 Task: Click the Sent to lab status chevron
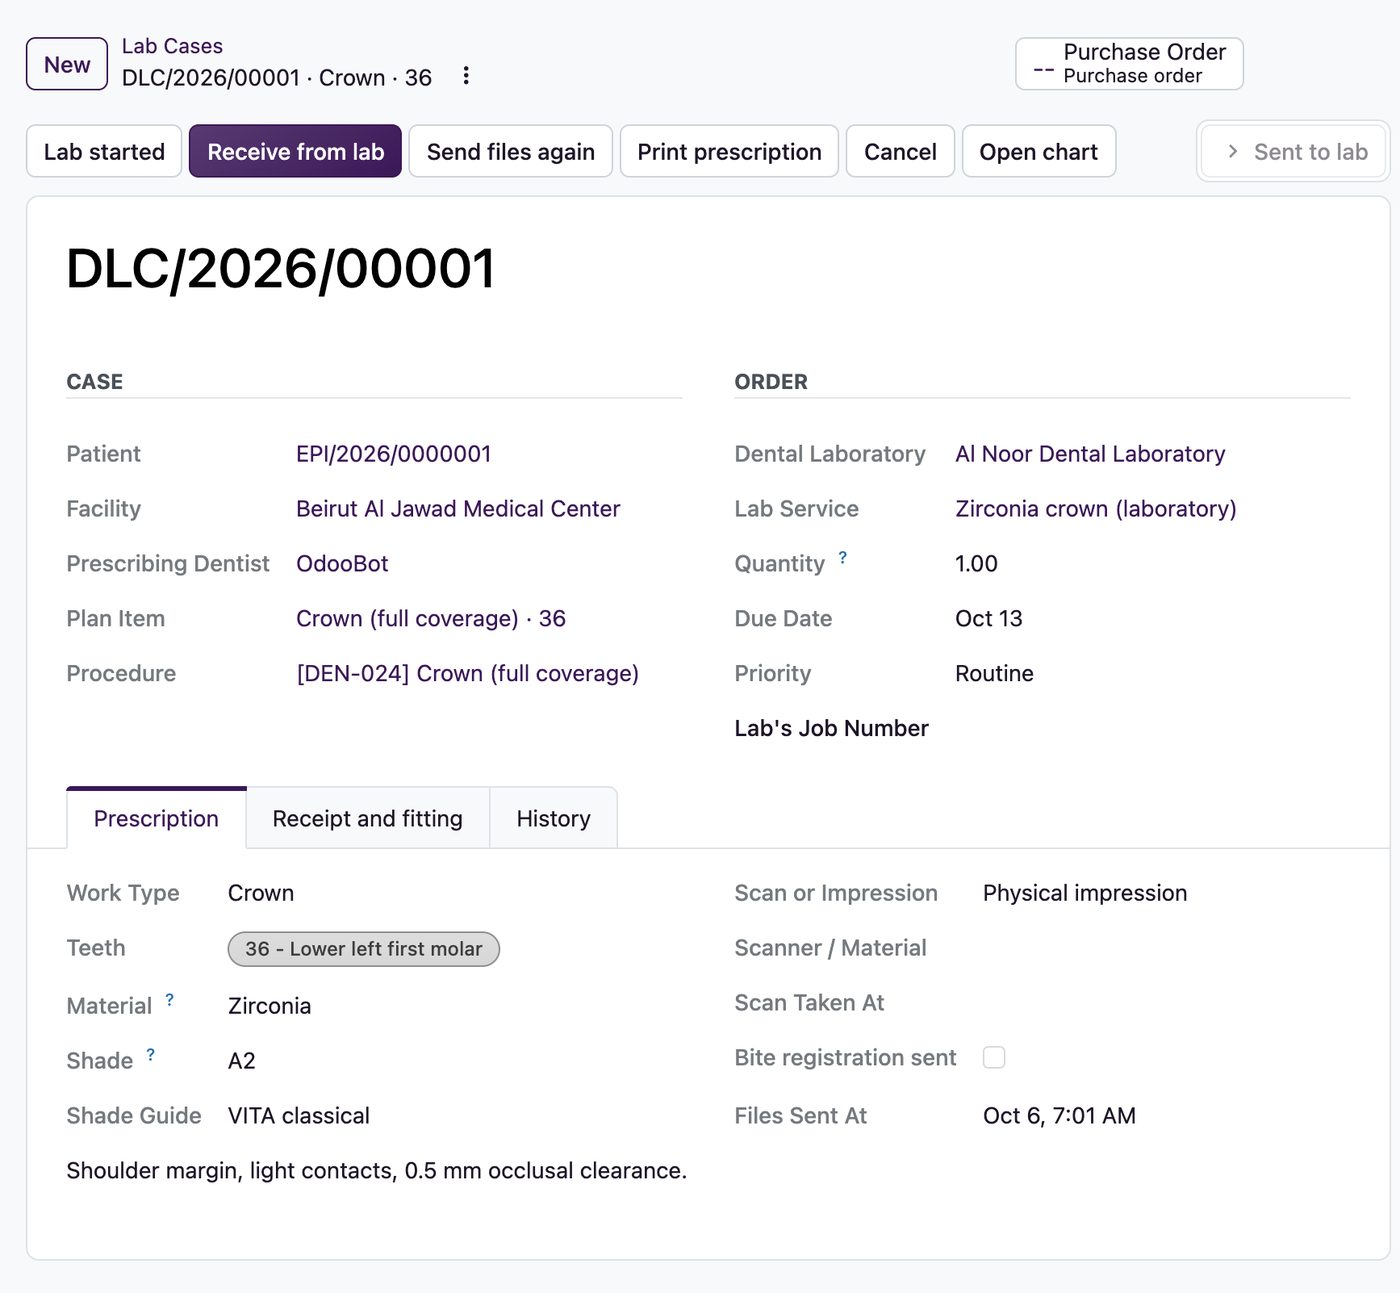(1232, 151)
